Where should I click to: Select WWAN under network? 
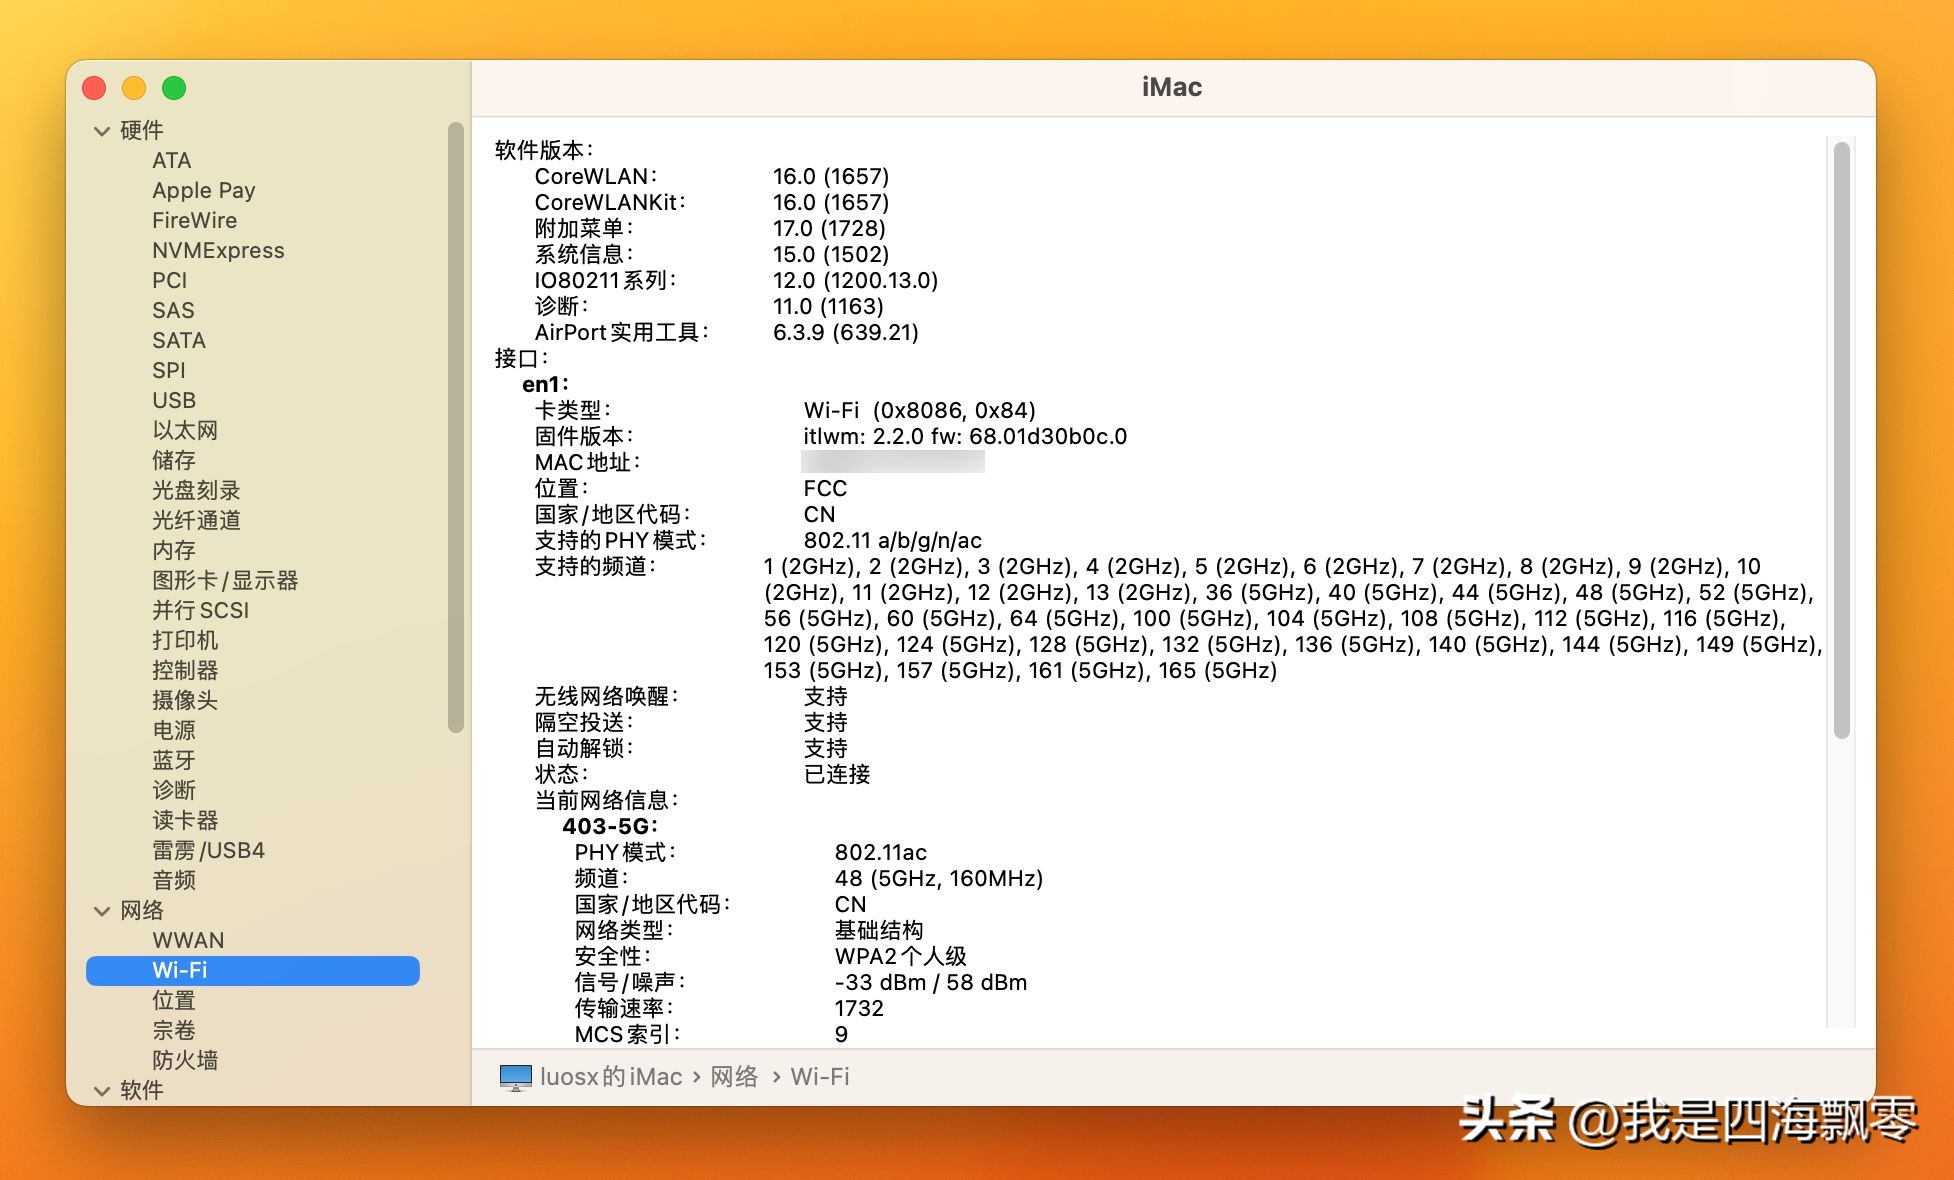187,940
